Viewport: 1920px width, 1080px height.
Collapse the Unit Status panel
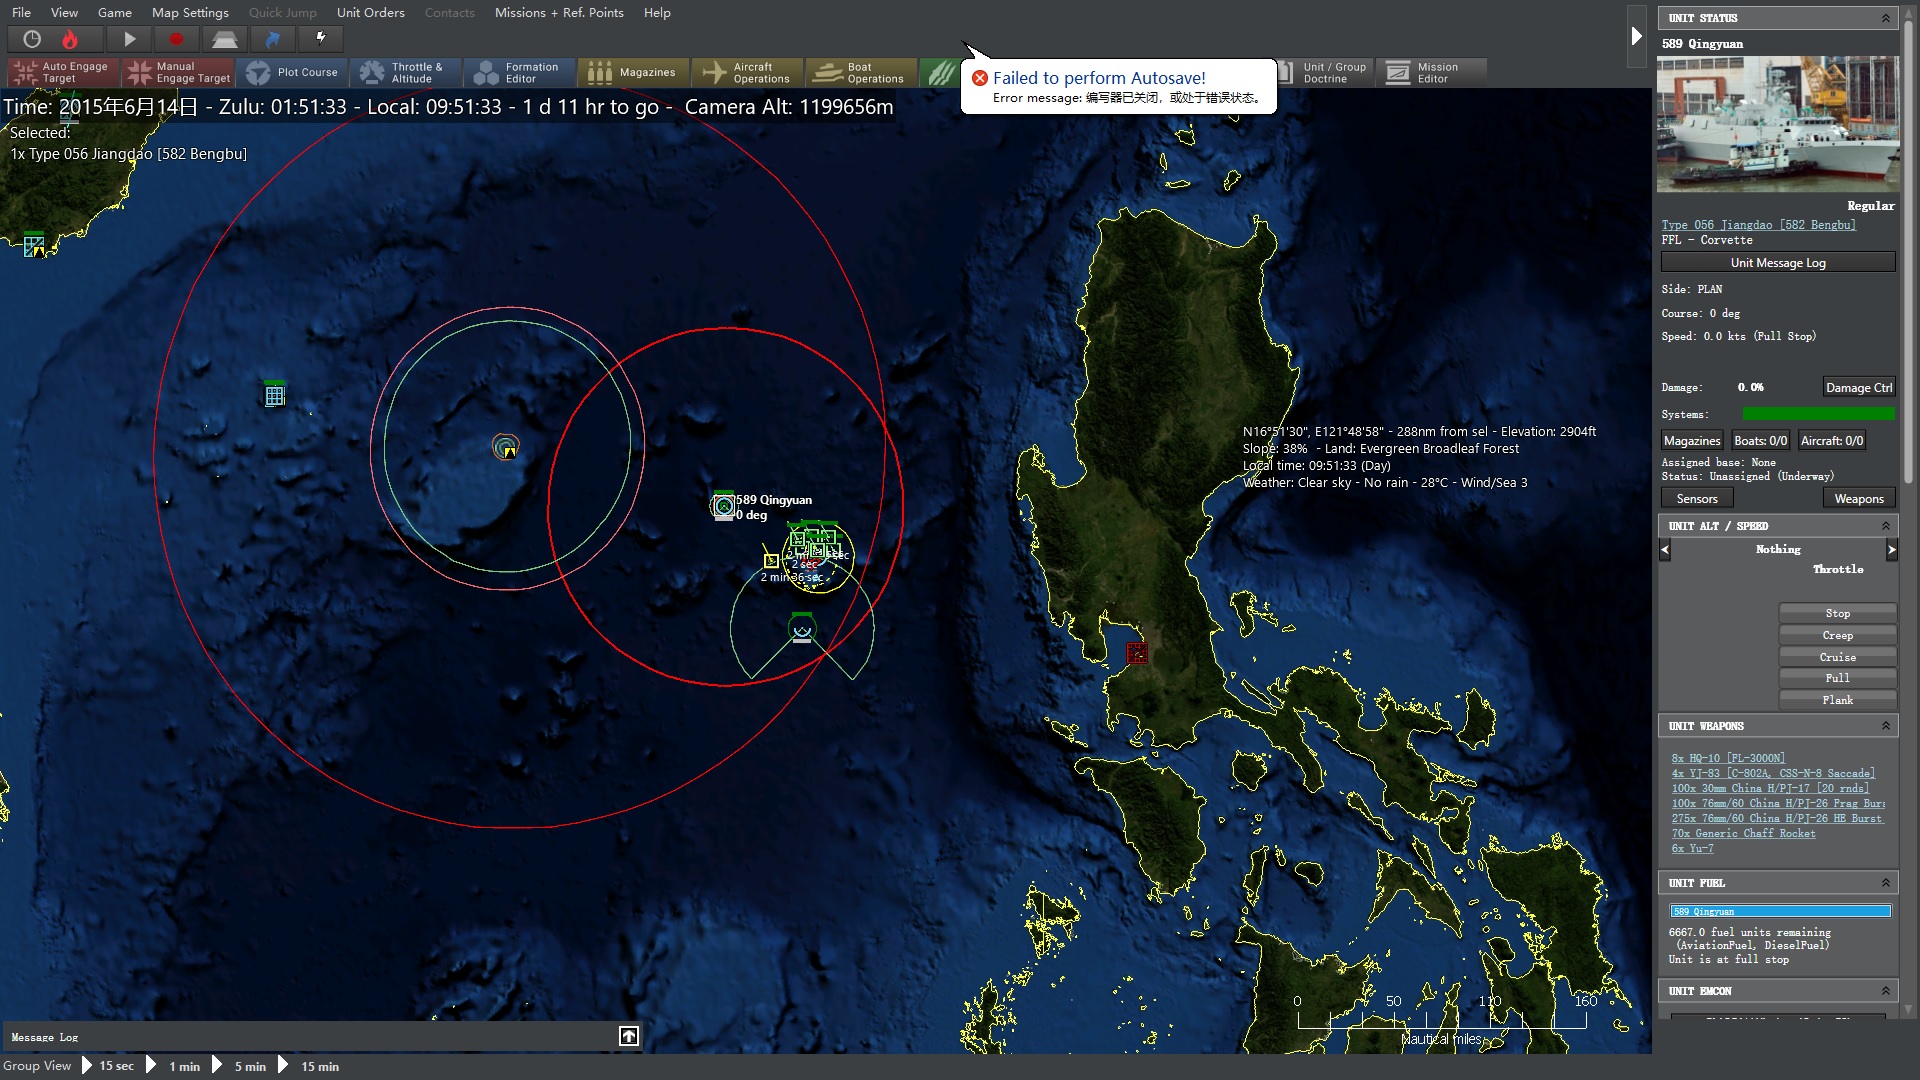point(1885,18)
